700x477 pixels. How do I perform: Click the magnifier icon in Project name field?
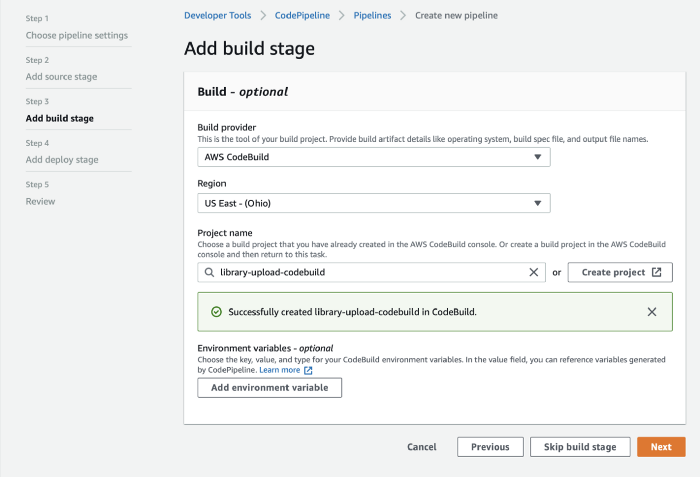(x=209, y=272)
